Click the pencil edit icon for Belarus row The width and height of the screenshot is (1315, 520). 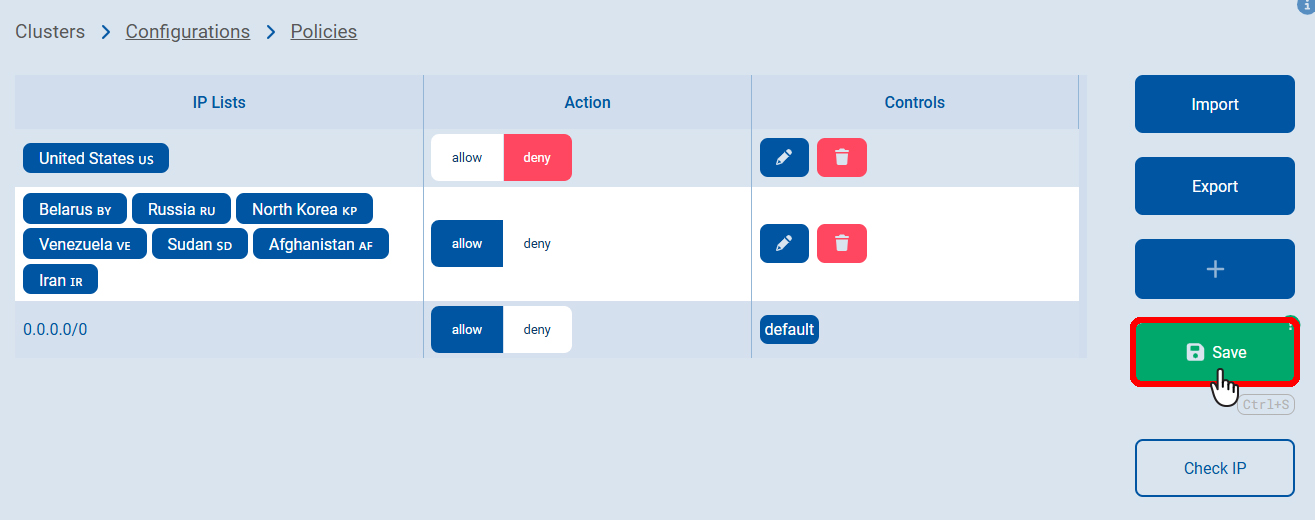click(x=784, y=243)
